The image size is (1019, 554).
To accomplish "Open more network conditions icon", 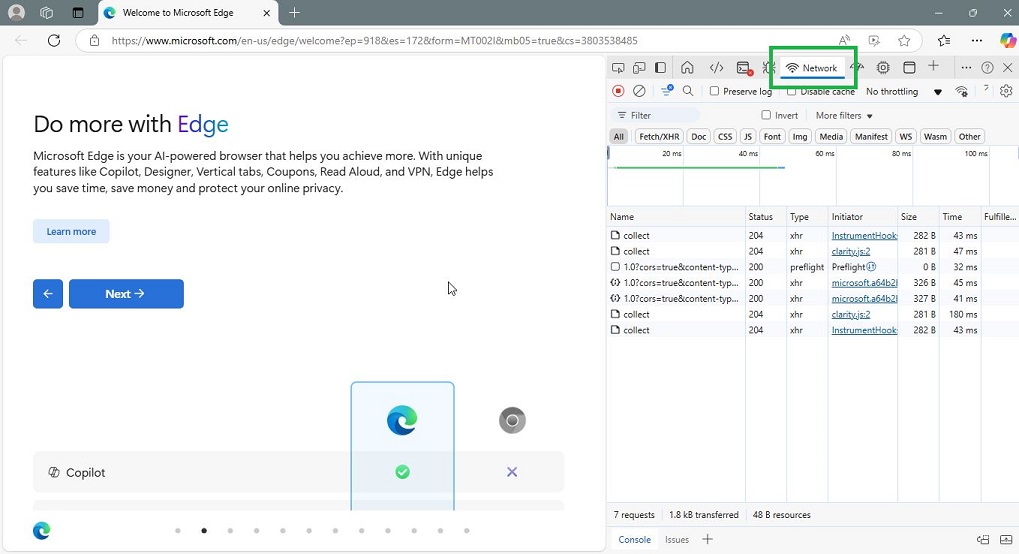I will 962,92.
